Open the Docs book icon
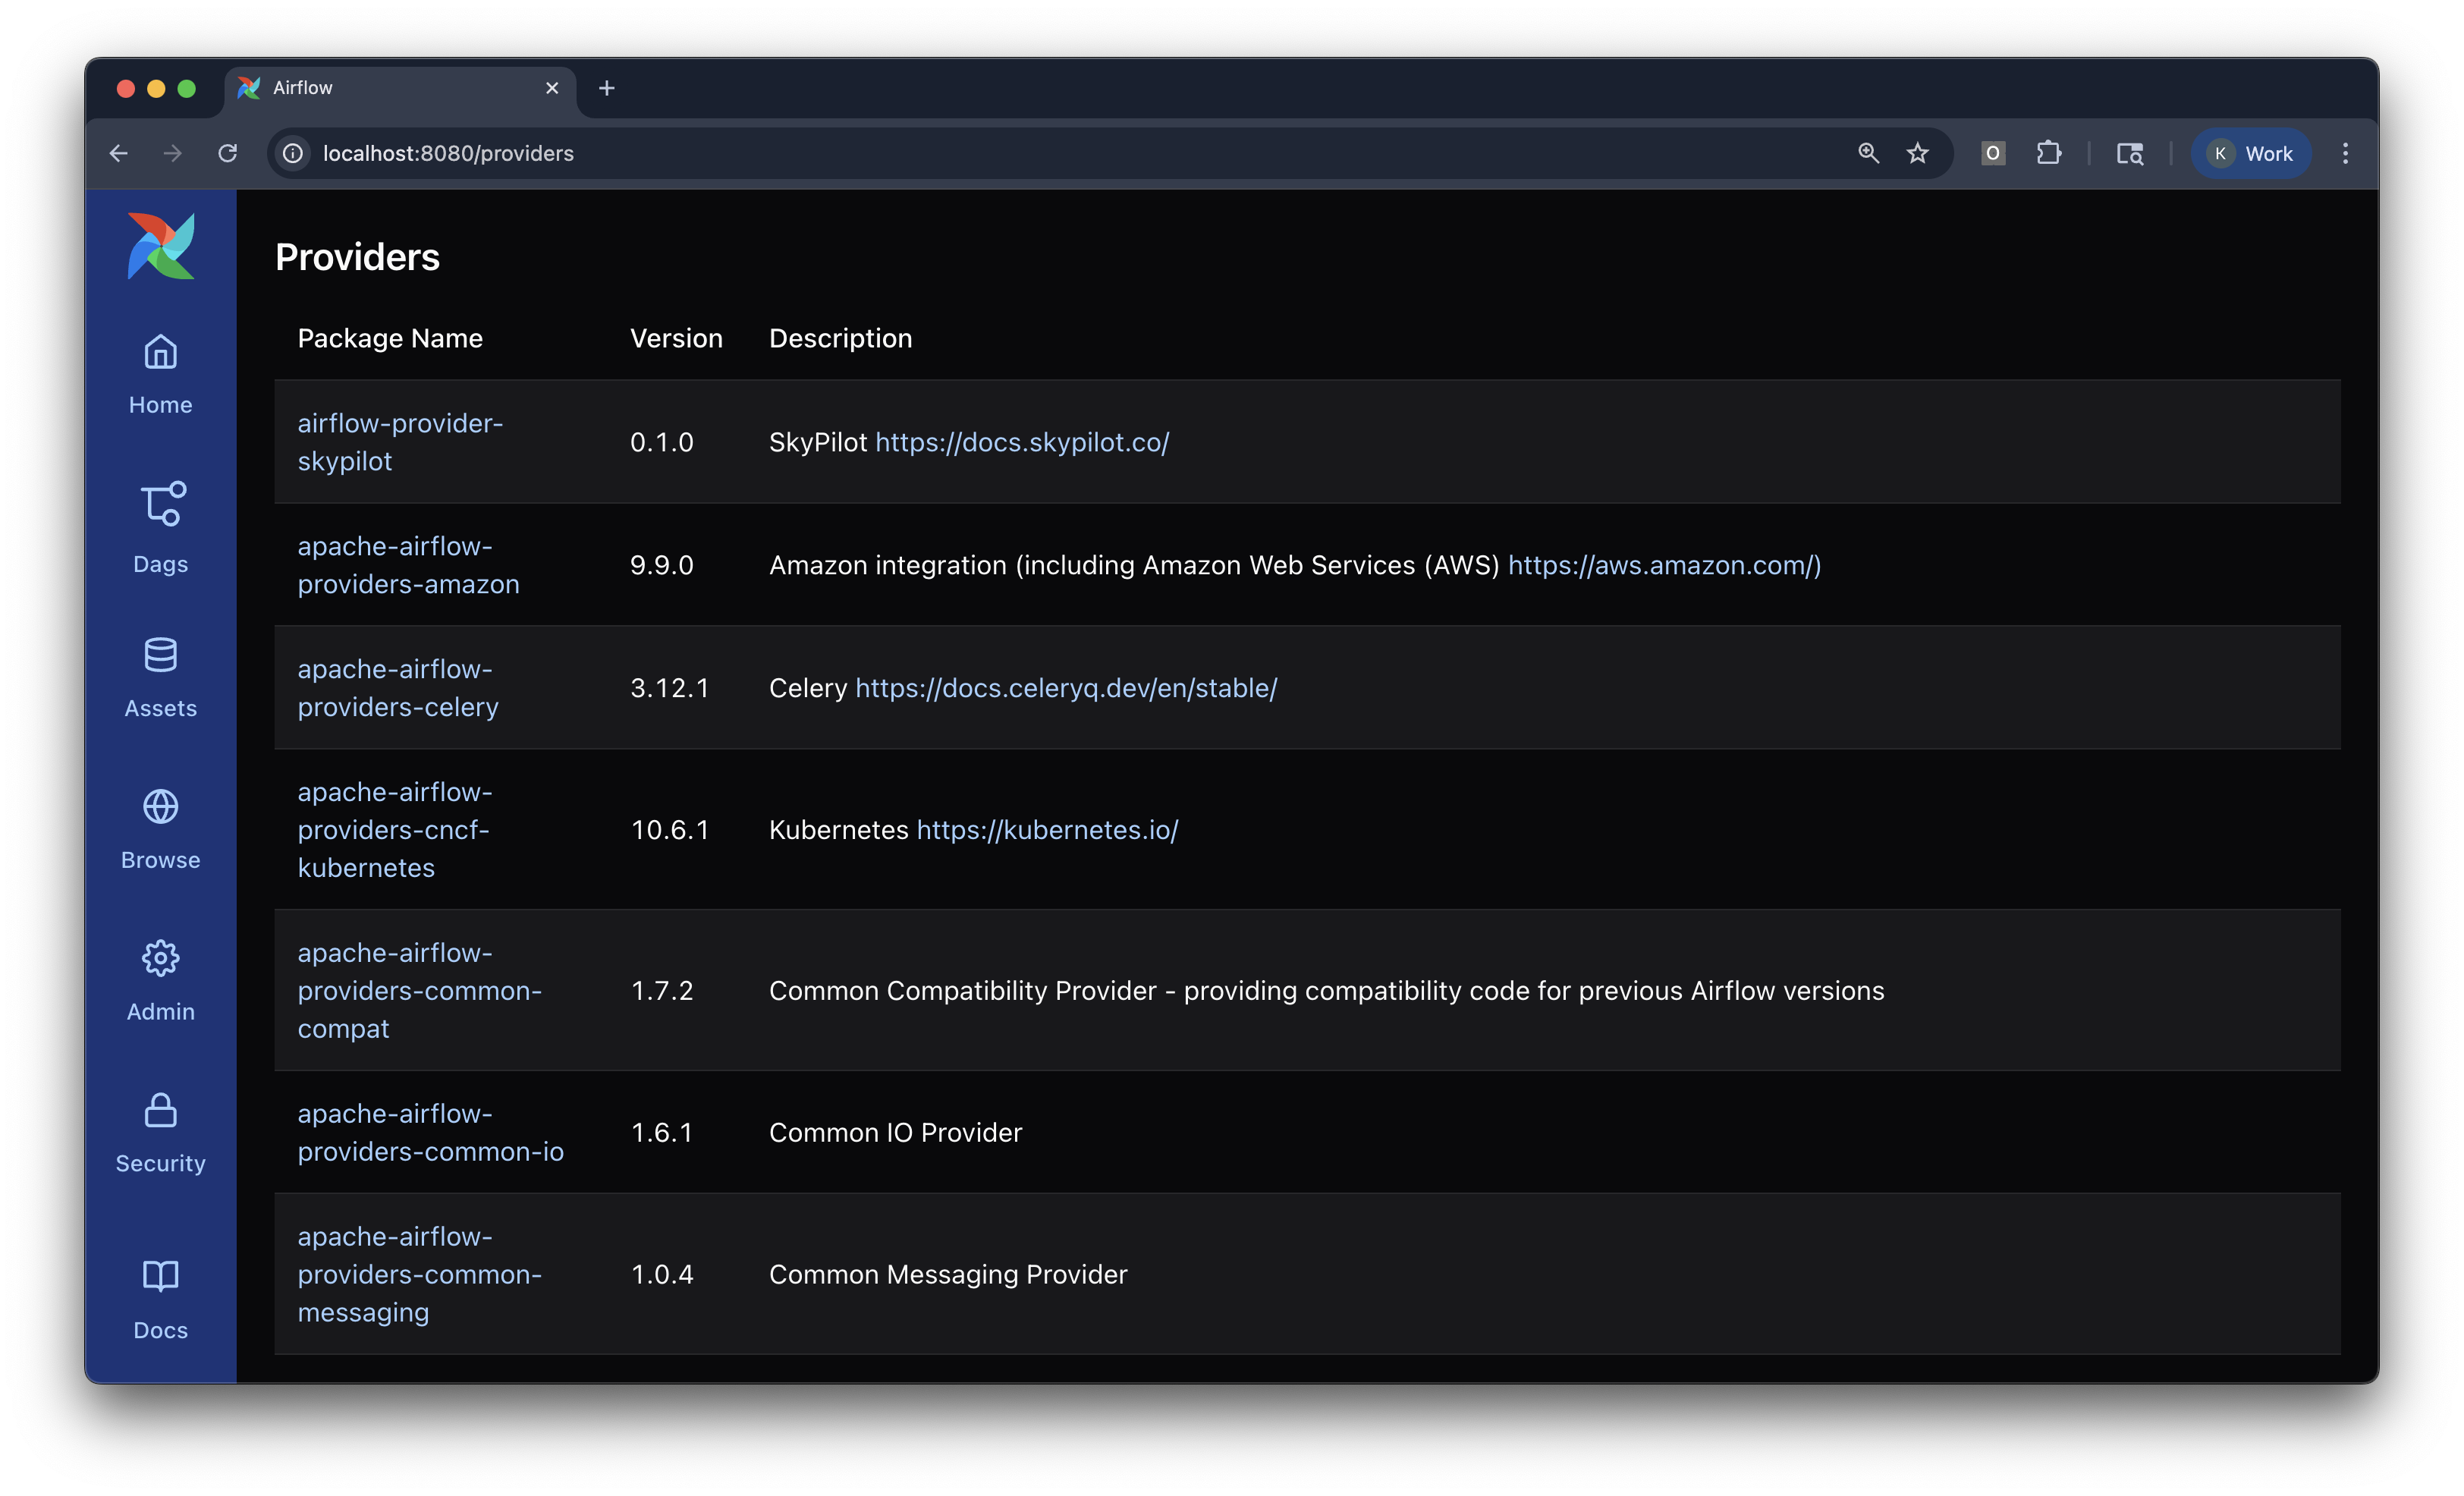Screen dimensions: 2464x1496 coord(160,1298)
